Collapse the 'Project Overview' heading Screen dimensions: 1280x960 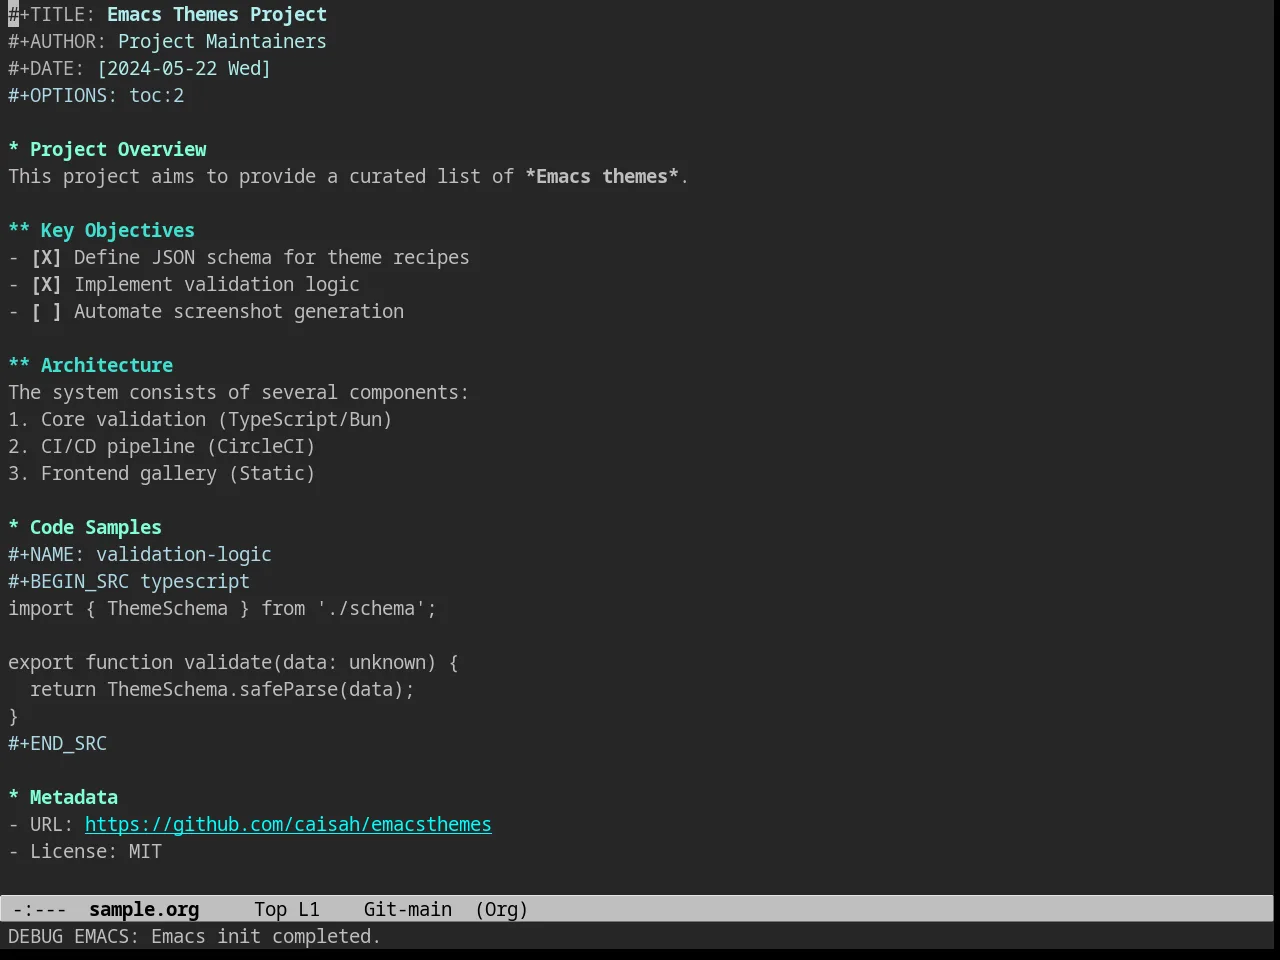tap(107, 150)
